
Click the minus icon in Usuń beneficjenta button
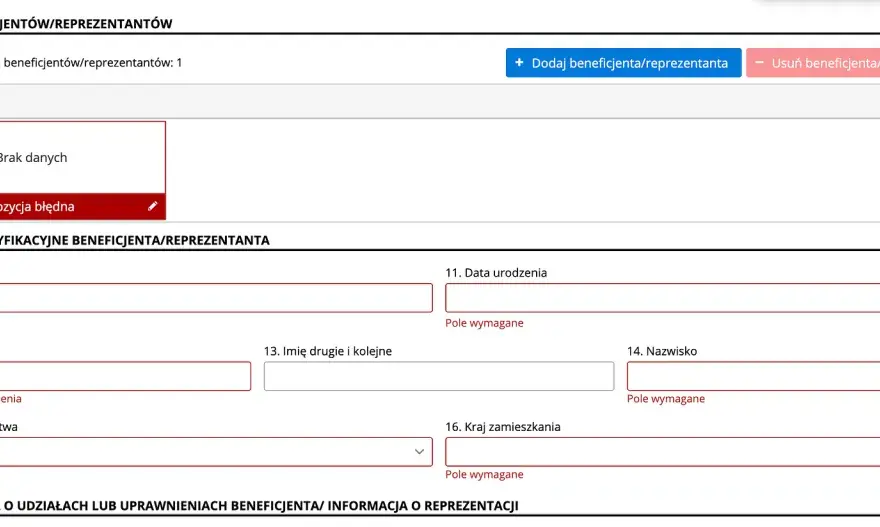click(759, 62)
